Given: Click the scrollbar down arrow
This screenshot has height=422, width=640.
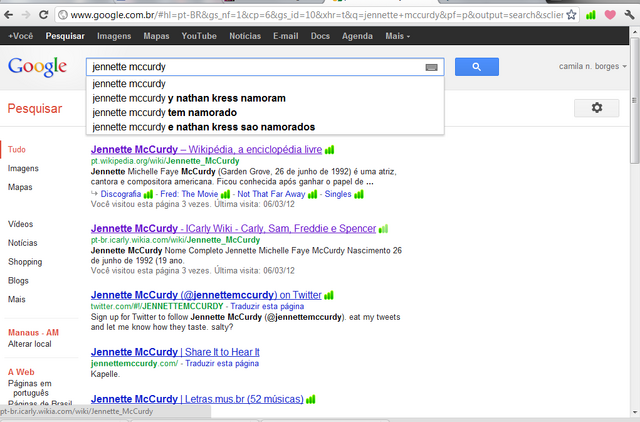Looking at the screenshot, I should (634, 412).
